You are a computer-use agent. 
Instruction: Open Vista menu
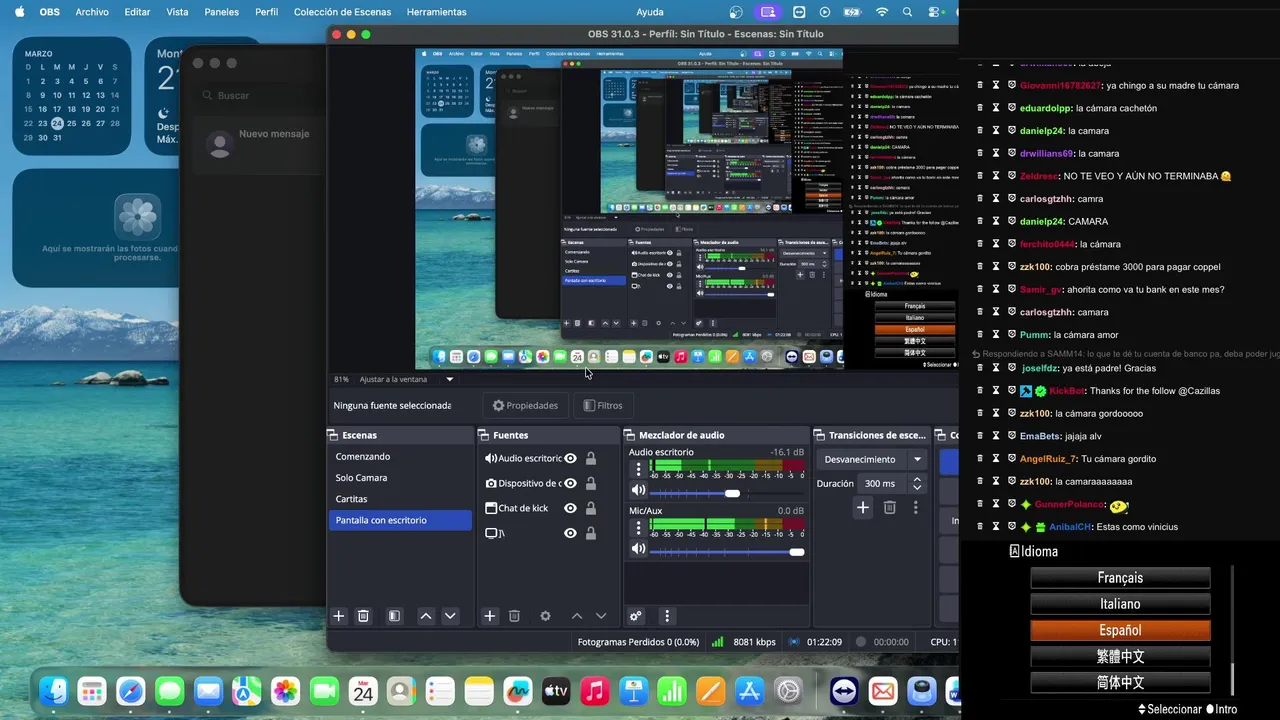177,12
